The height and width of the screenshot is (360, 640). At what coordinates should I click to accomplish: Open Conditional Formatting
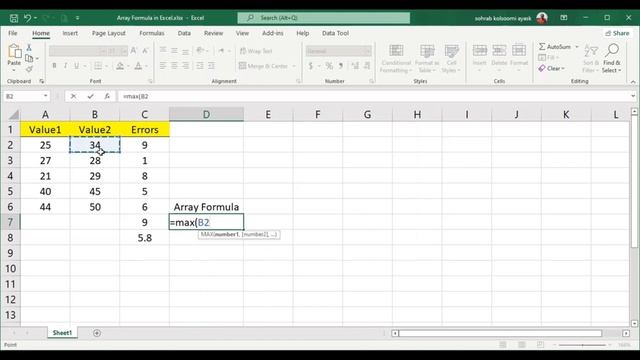point(396,59)
